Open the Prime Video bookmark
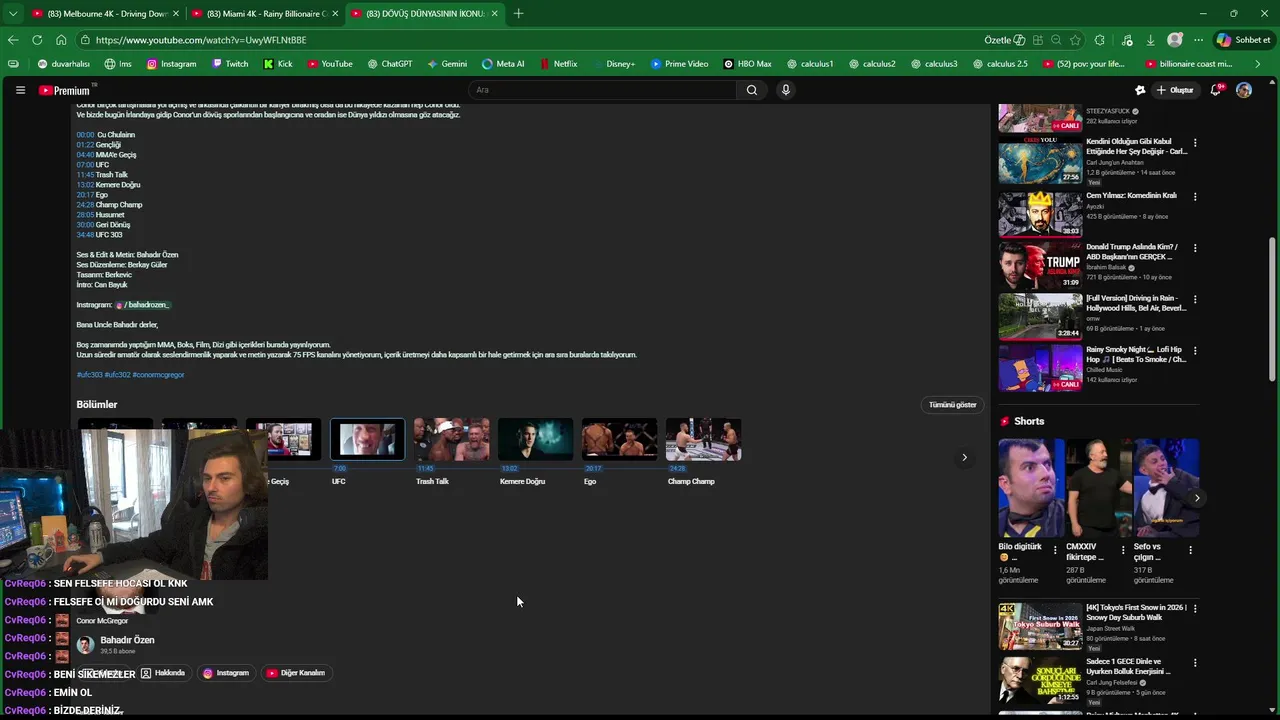The height and width of the screenshot is (720, 1280). pos(680,64)
